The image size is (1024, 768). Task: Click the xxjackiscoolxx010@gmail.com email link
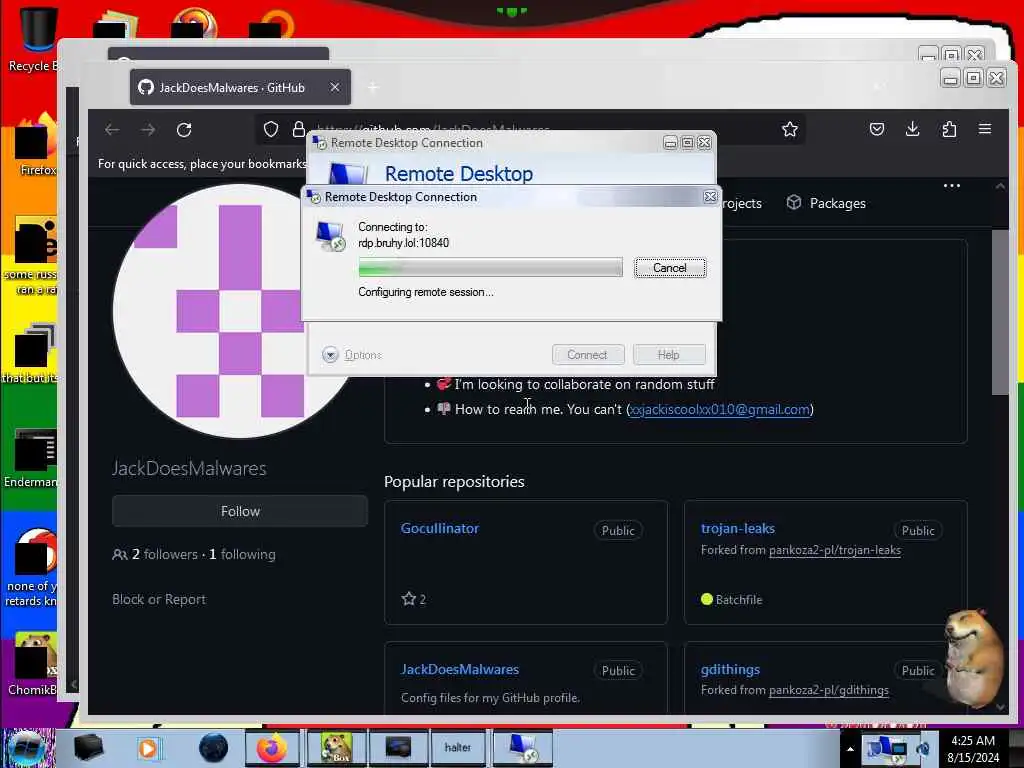click(x=720, y=409)
